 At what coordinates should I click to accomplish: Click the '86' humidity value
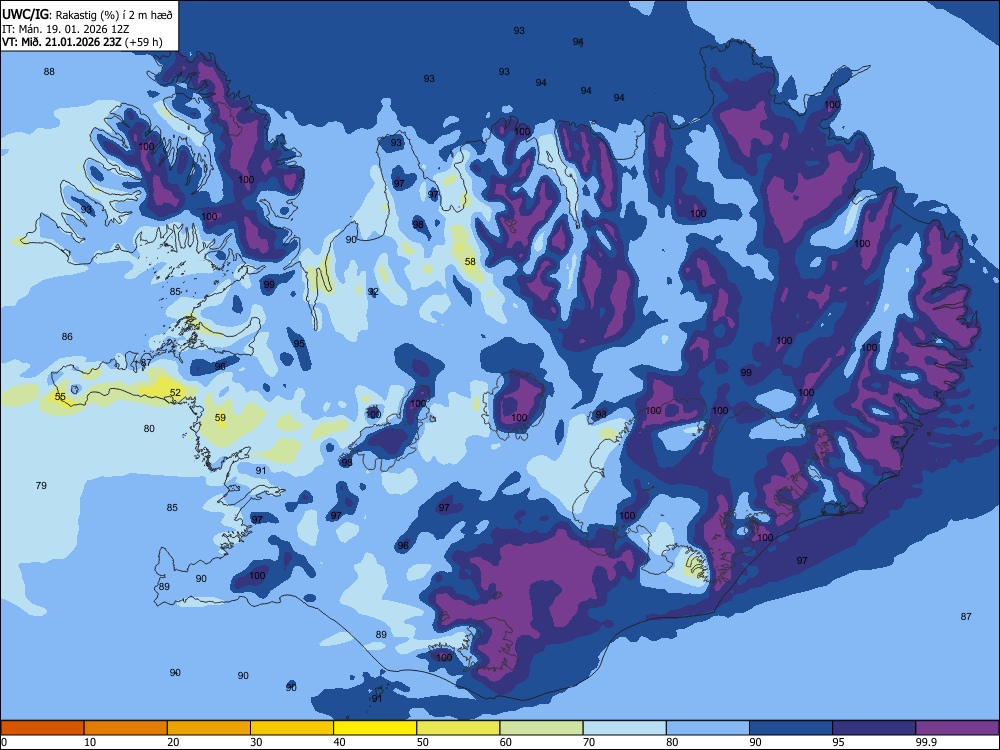[67, 336]
